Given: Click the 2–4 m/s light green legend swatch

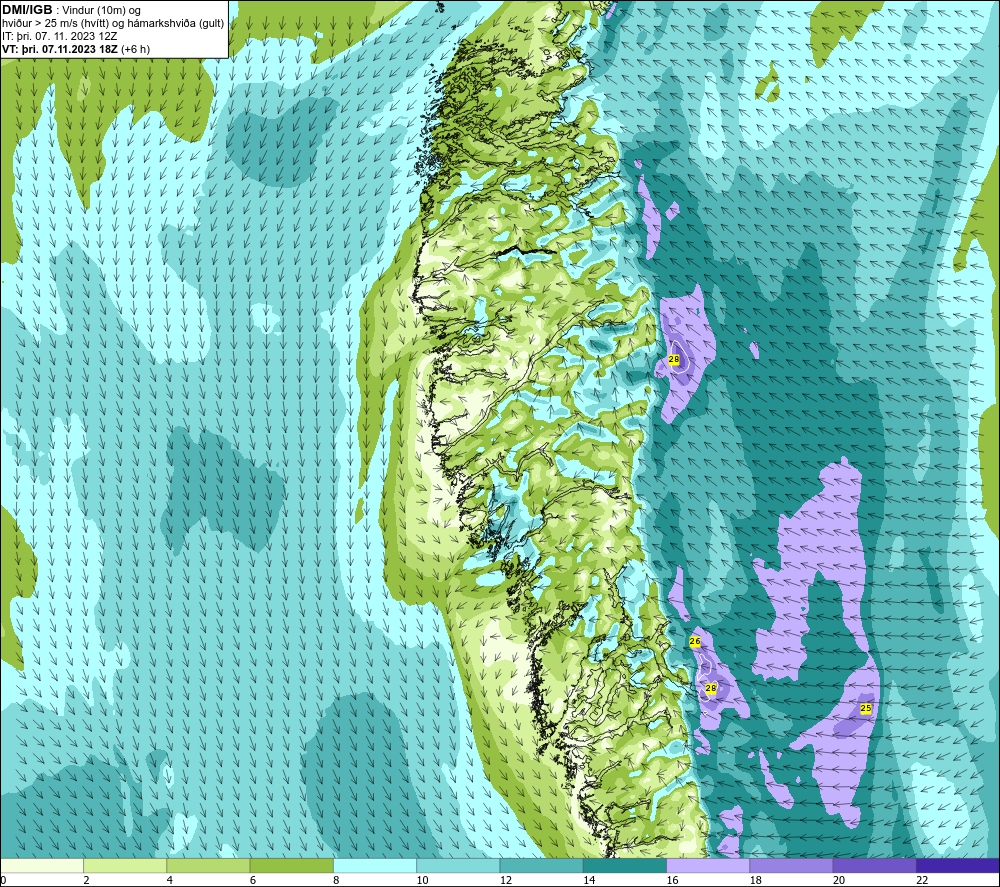Looking at the screenshot, I should pos(125,866).
